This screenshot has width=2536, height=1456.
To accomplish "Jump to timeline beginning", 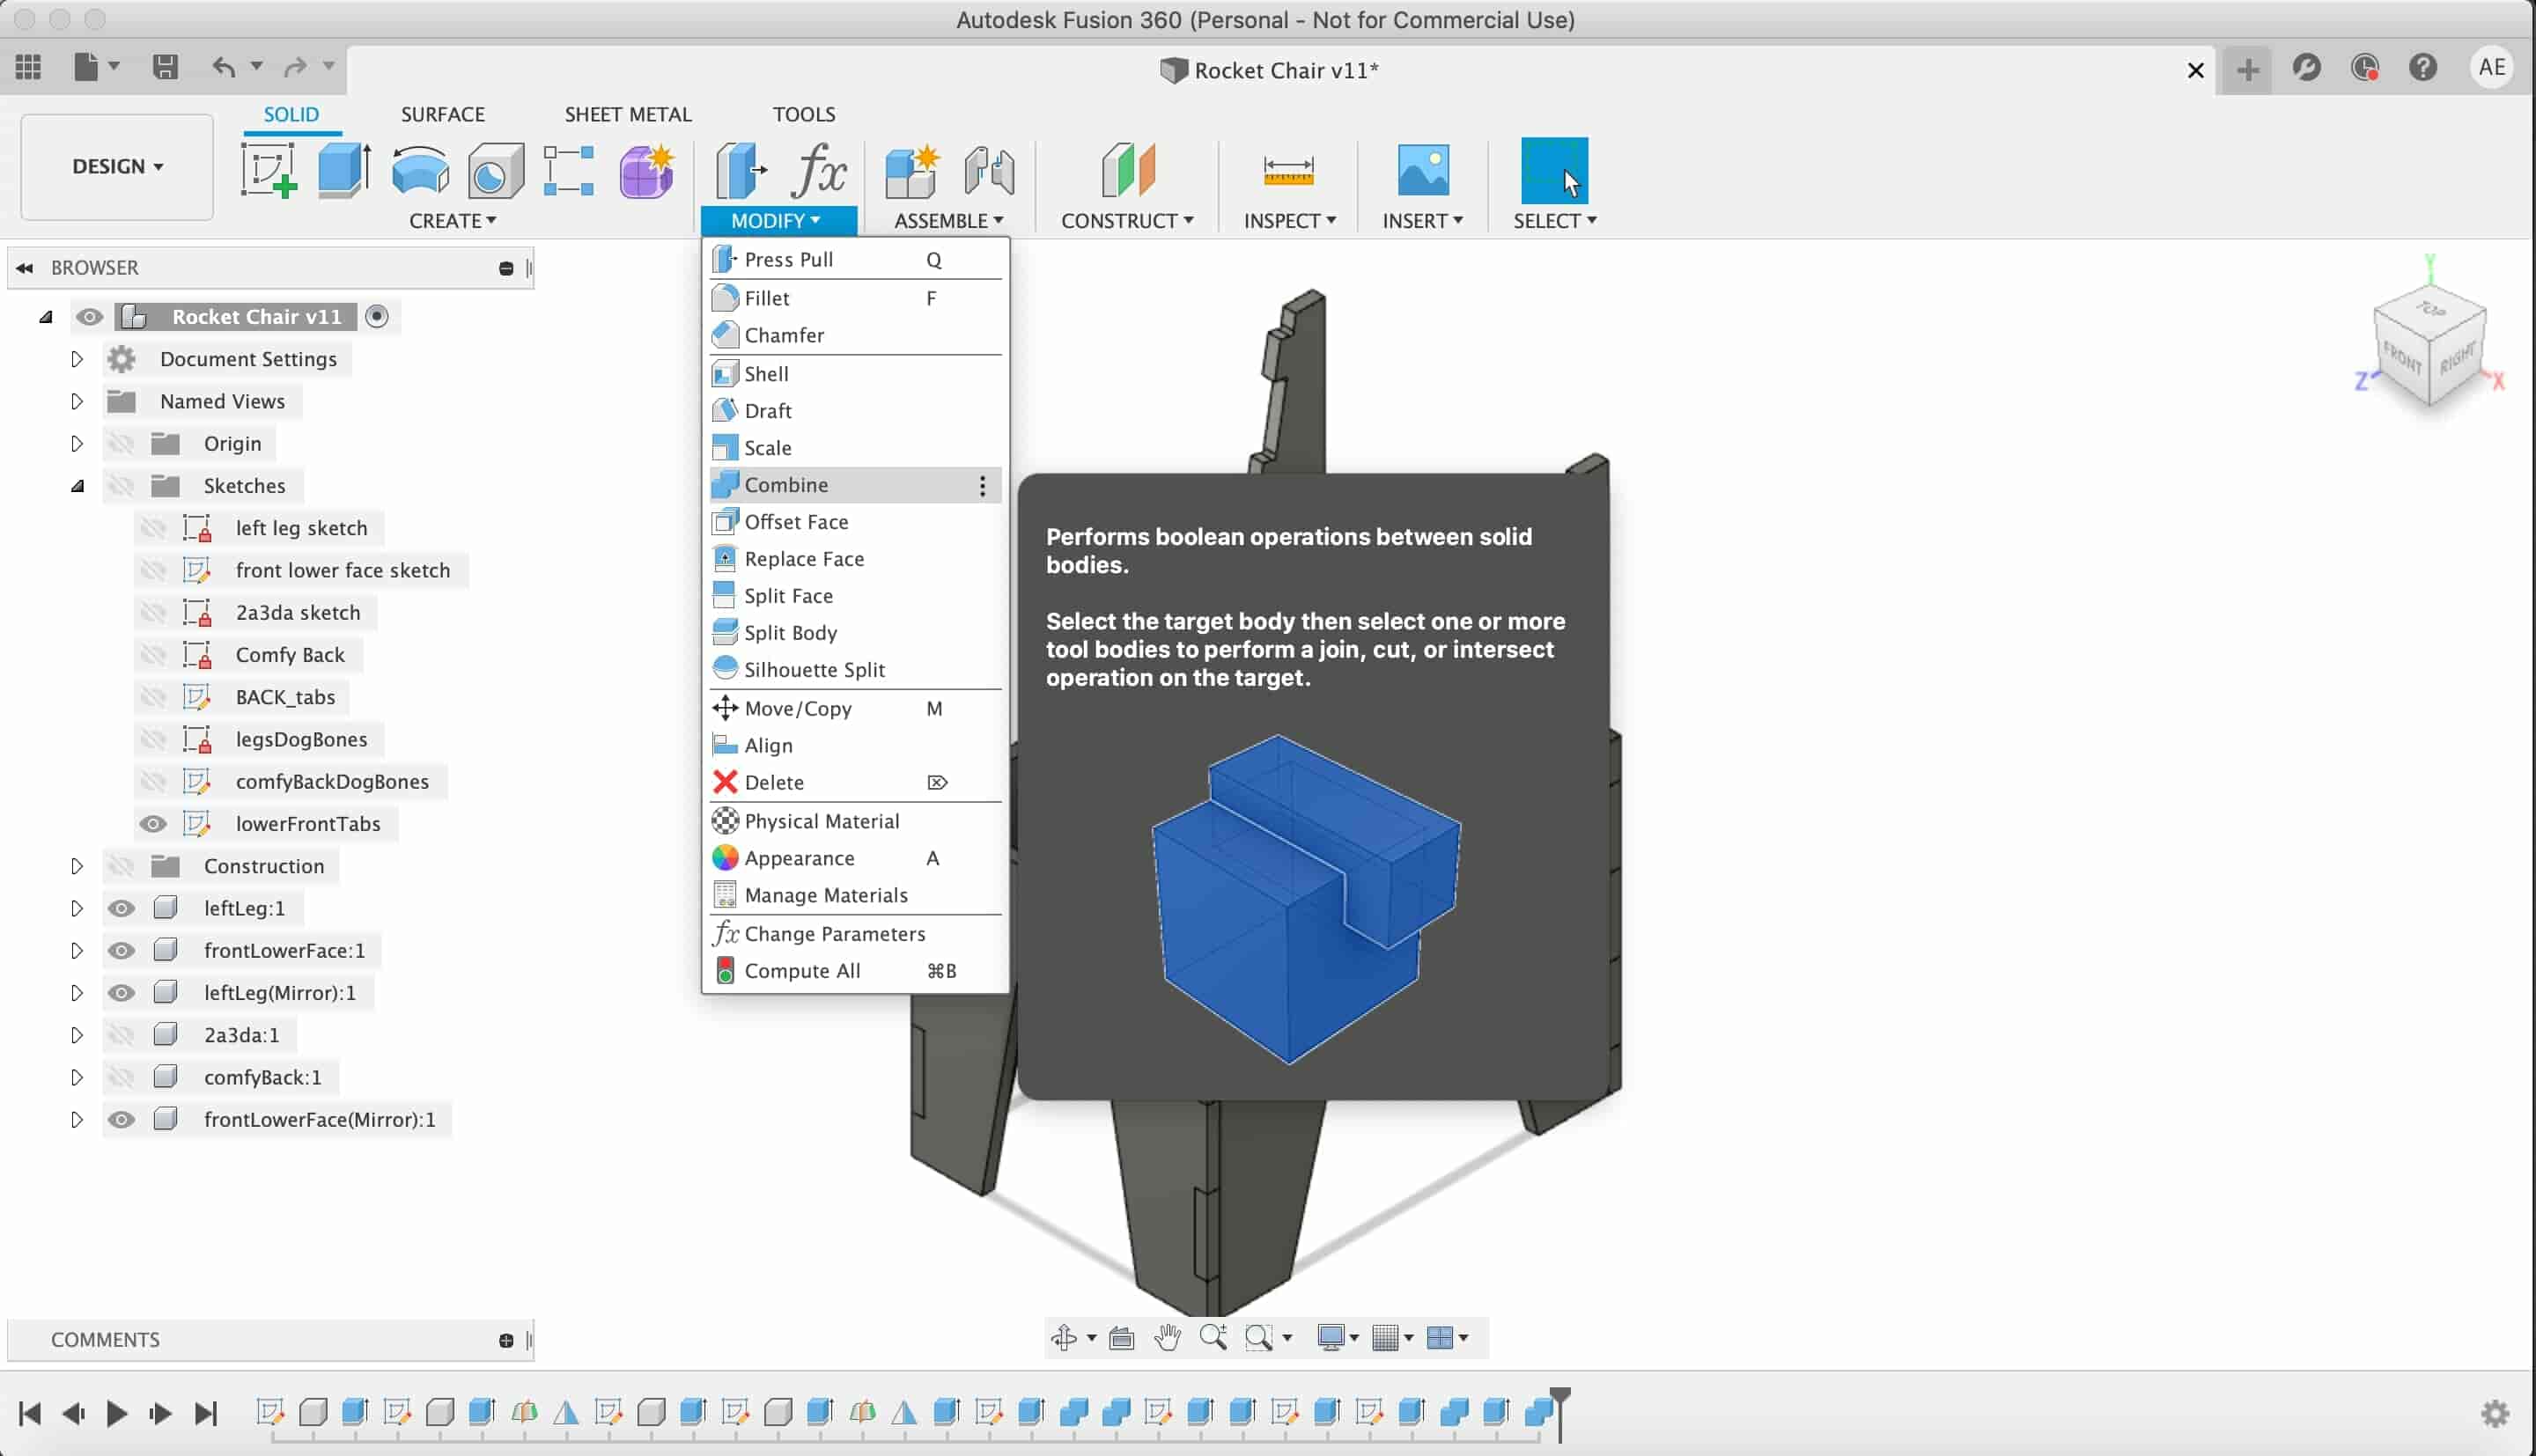I will 30,1413.
